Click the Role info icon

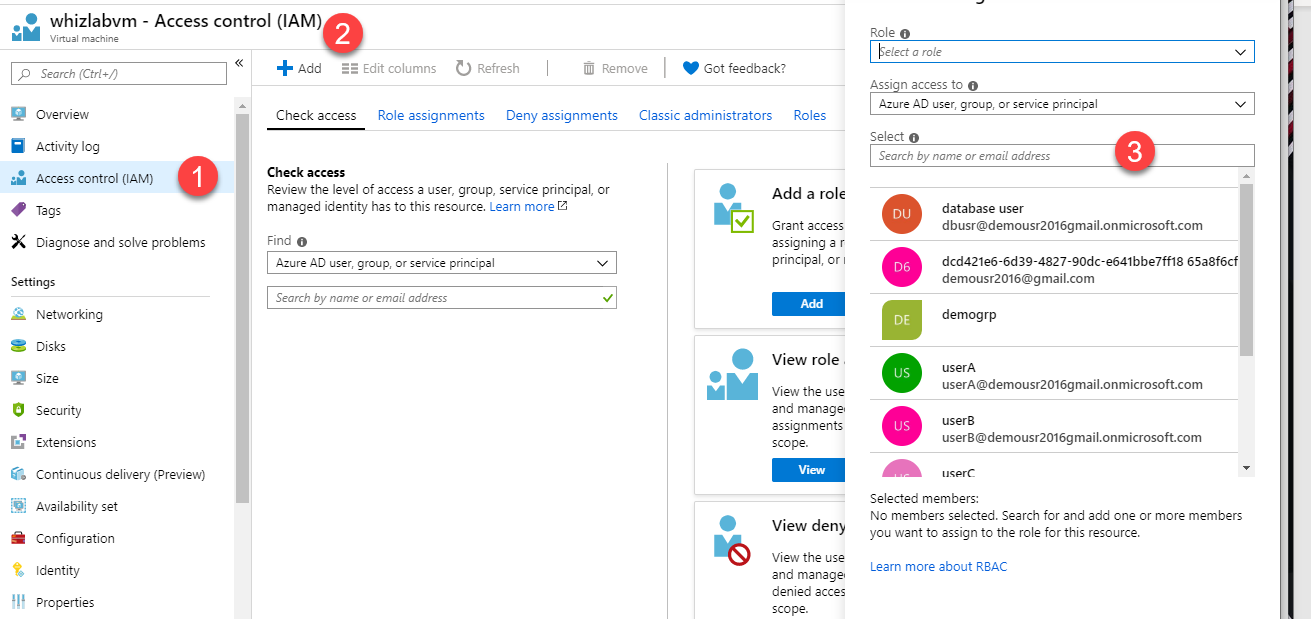[x=905, y=33]
